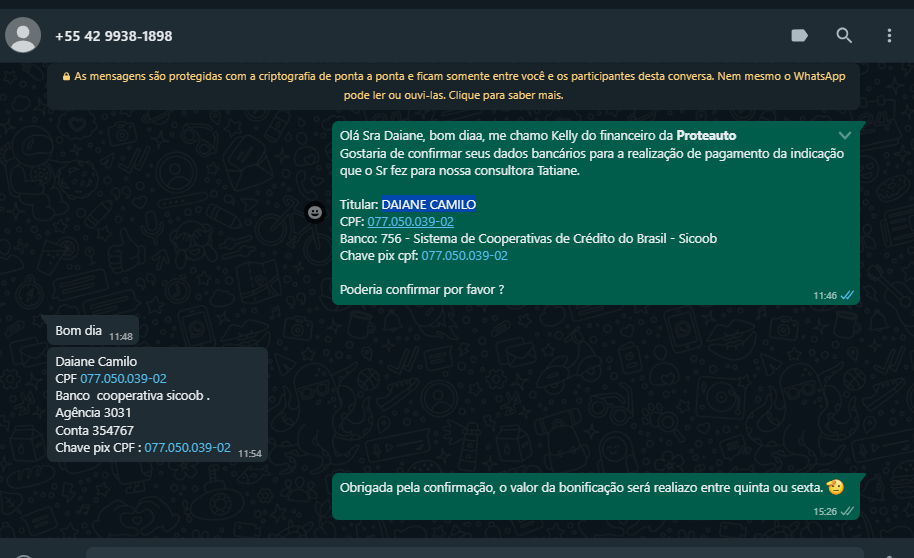Click contact number +55 42 9938-1898
The width and height of the screenshot is (914, 558).
[x=114, y=36]
